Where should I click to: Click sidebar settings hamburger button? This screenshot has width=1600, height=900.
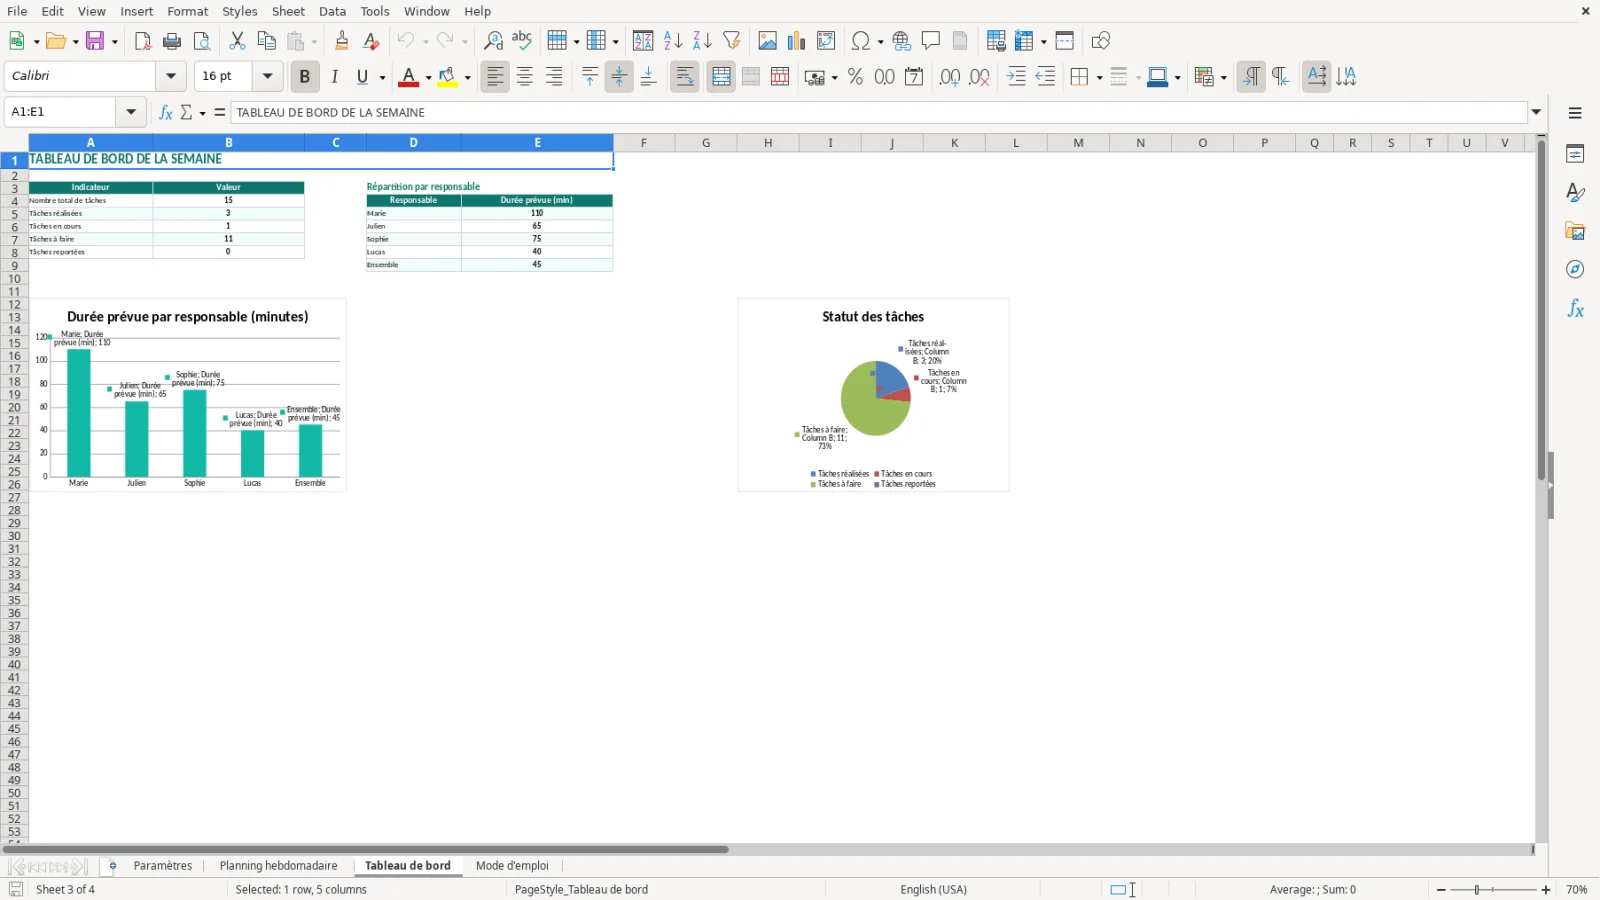[1575, 113]
